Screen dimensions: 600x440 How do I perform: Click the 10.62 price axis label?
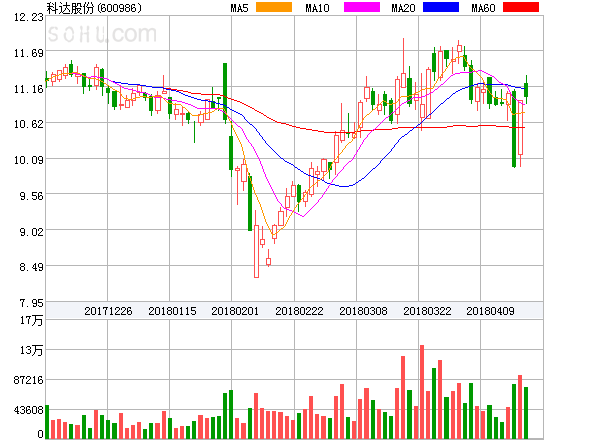29,124
